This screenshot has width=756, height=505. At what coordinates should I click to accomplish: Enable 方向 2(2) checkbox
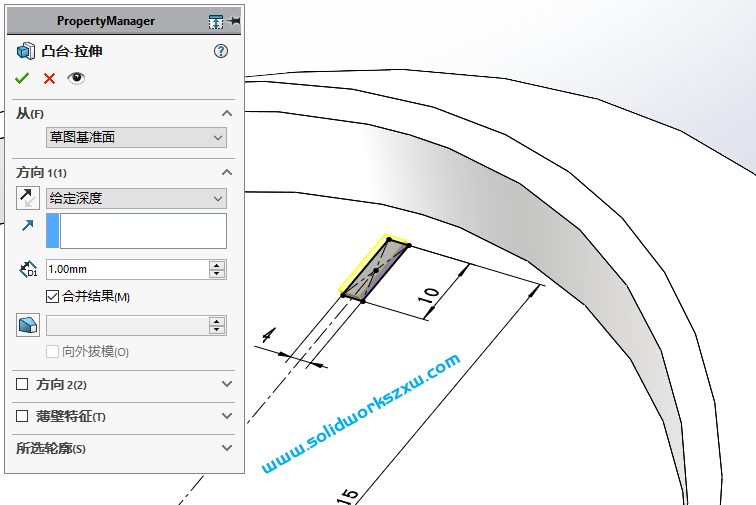[x=22, y=384]
